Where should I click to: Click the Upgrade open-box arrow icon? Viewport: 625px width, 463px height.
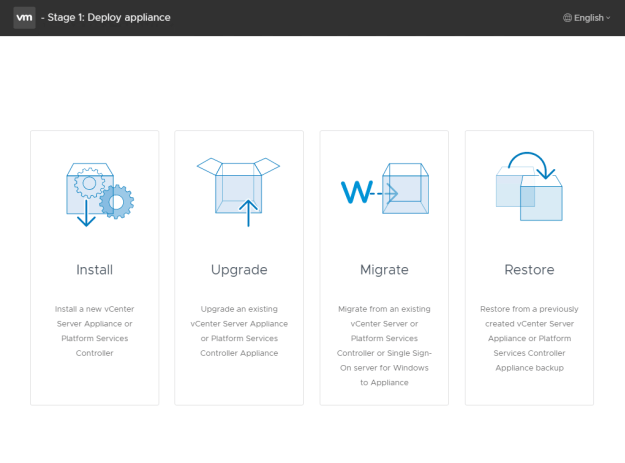[x=238, y=192]
